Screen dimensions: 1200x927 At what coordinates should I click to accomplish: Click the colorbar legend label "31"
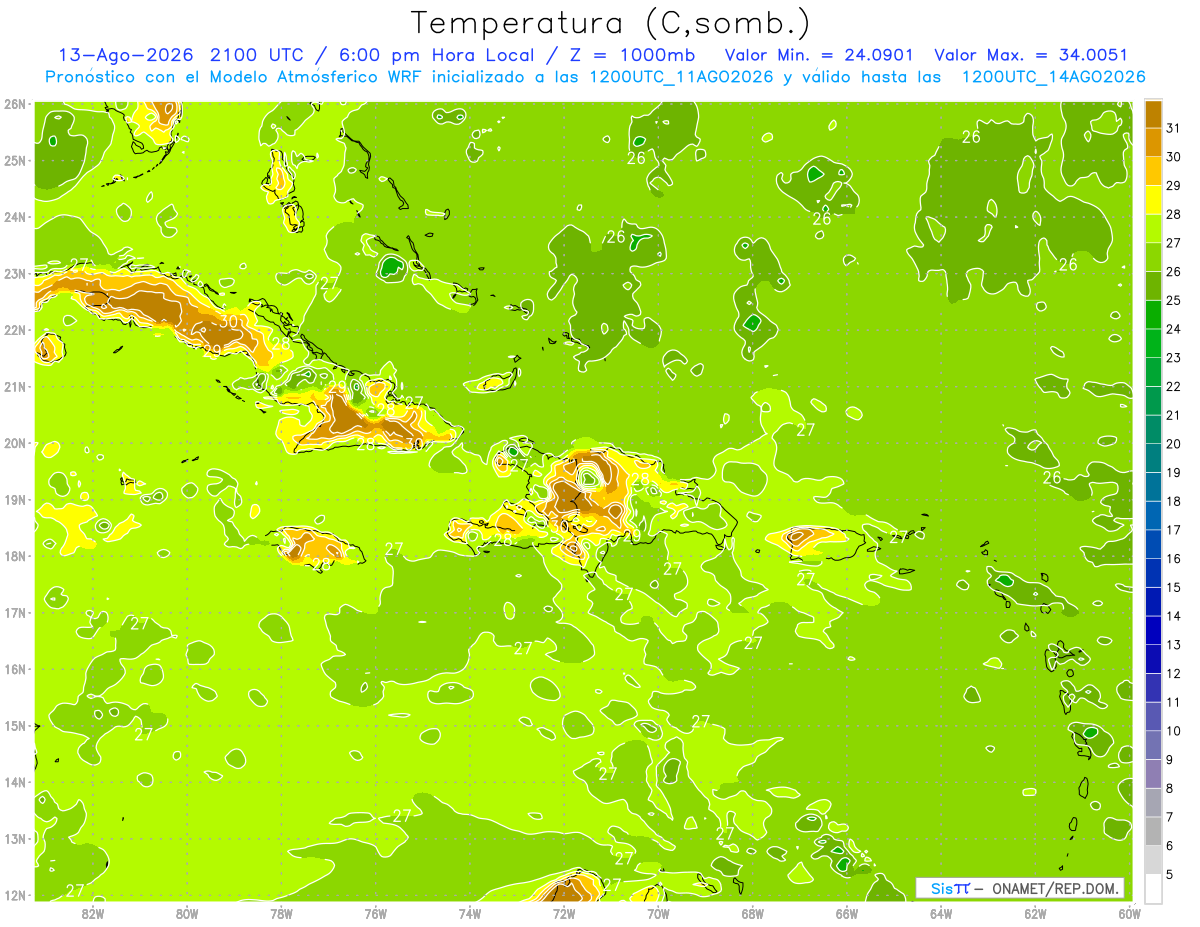tap(1174, 128)
